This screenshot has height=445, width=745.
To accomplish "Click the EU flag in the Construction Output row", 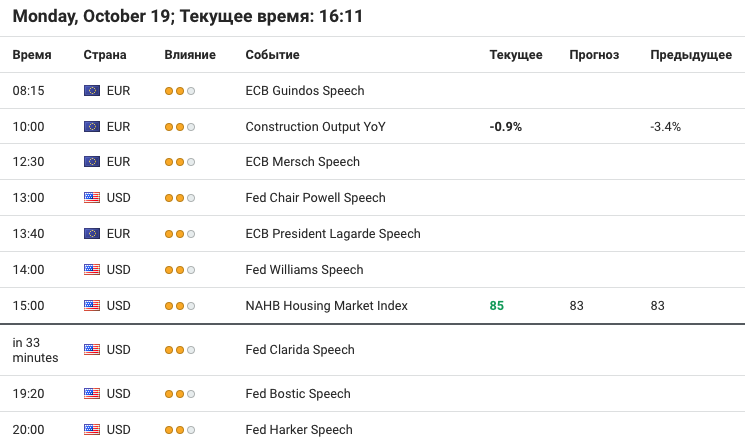I will 92,126.
